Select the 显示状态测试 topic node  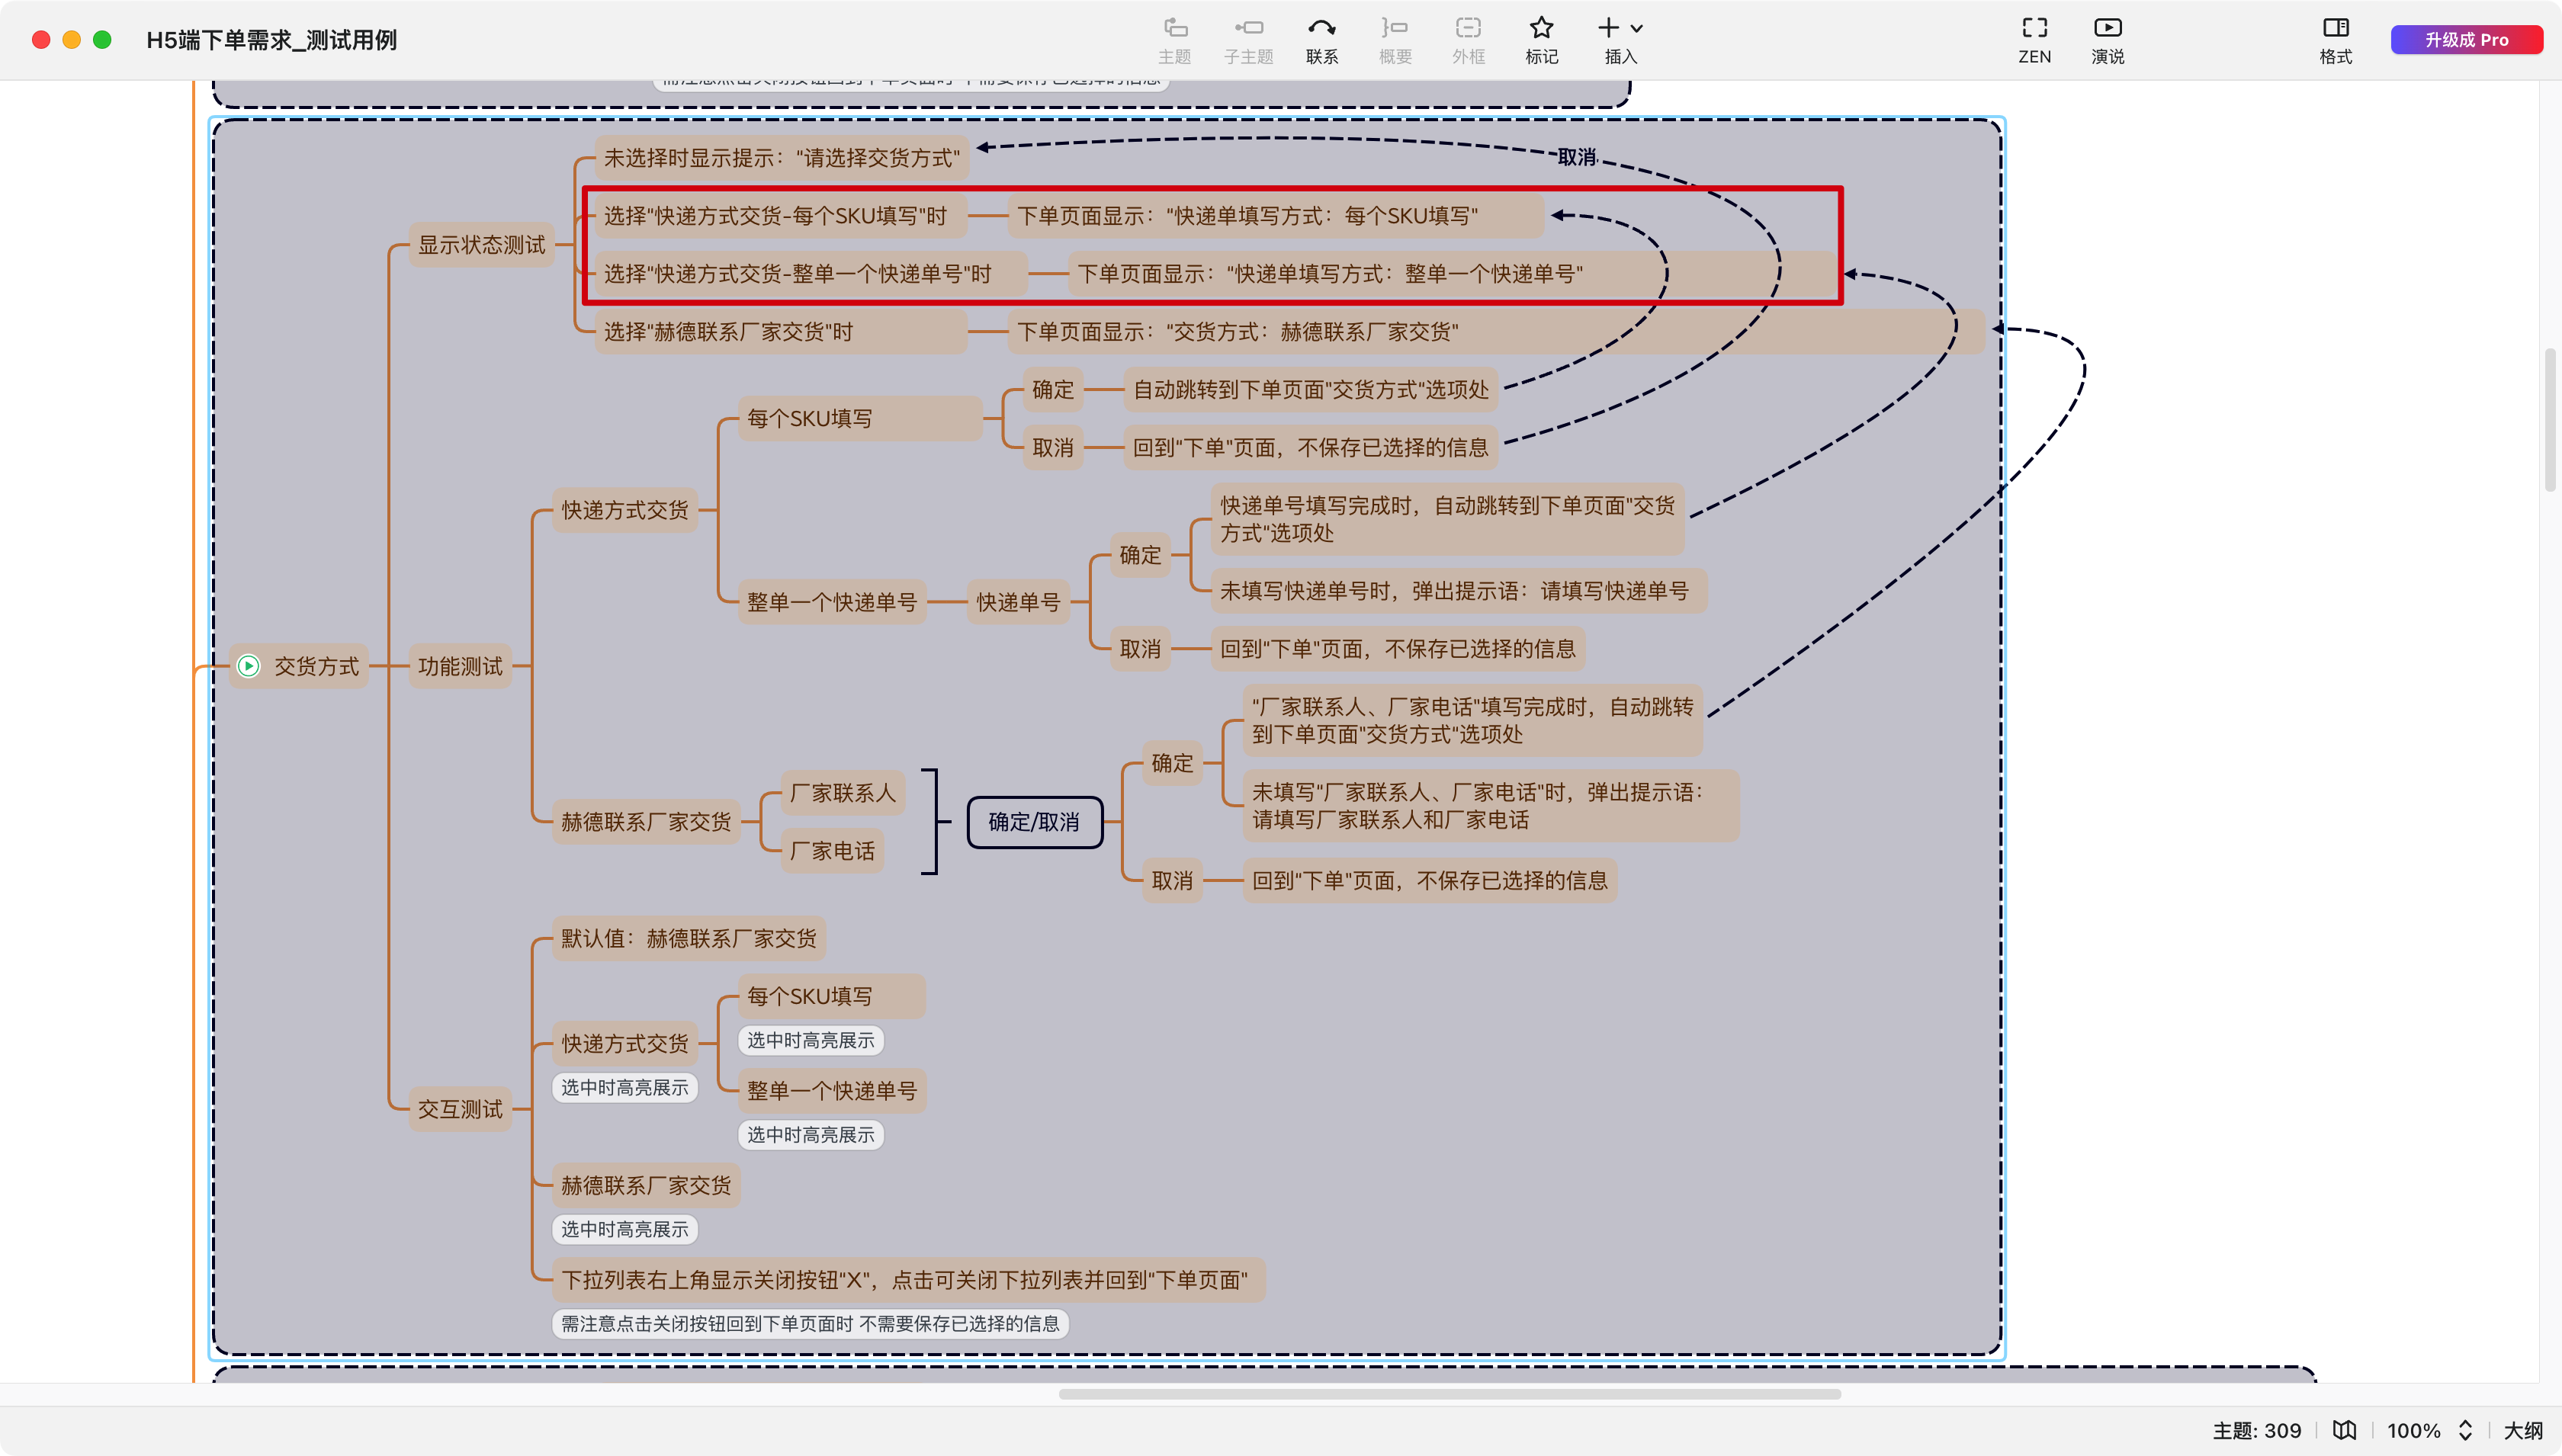(x=481, y=245)
